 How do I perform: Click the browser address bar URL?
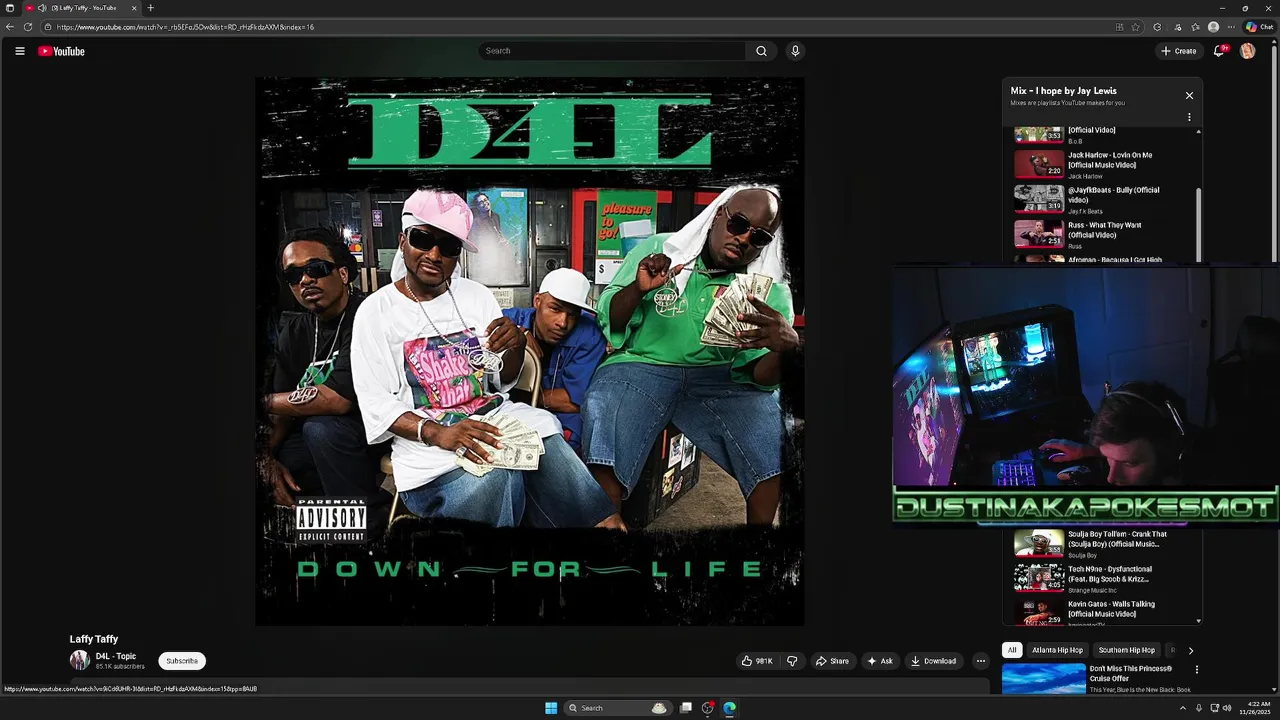coord(185,27)
